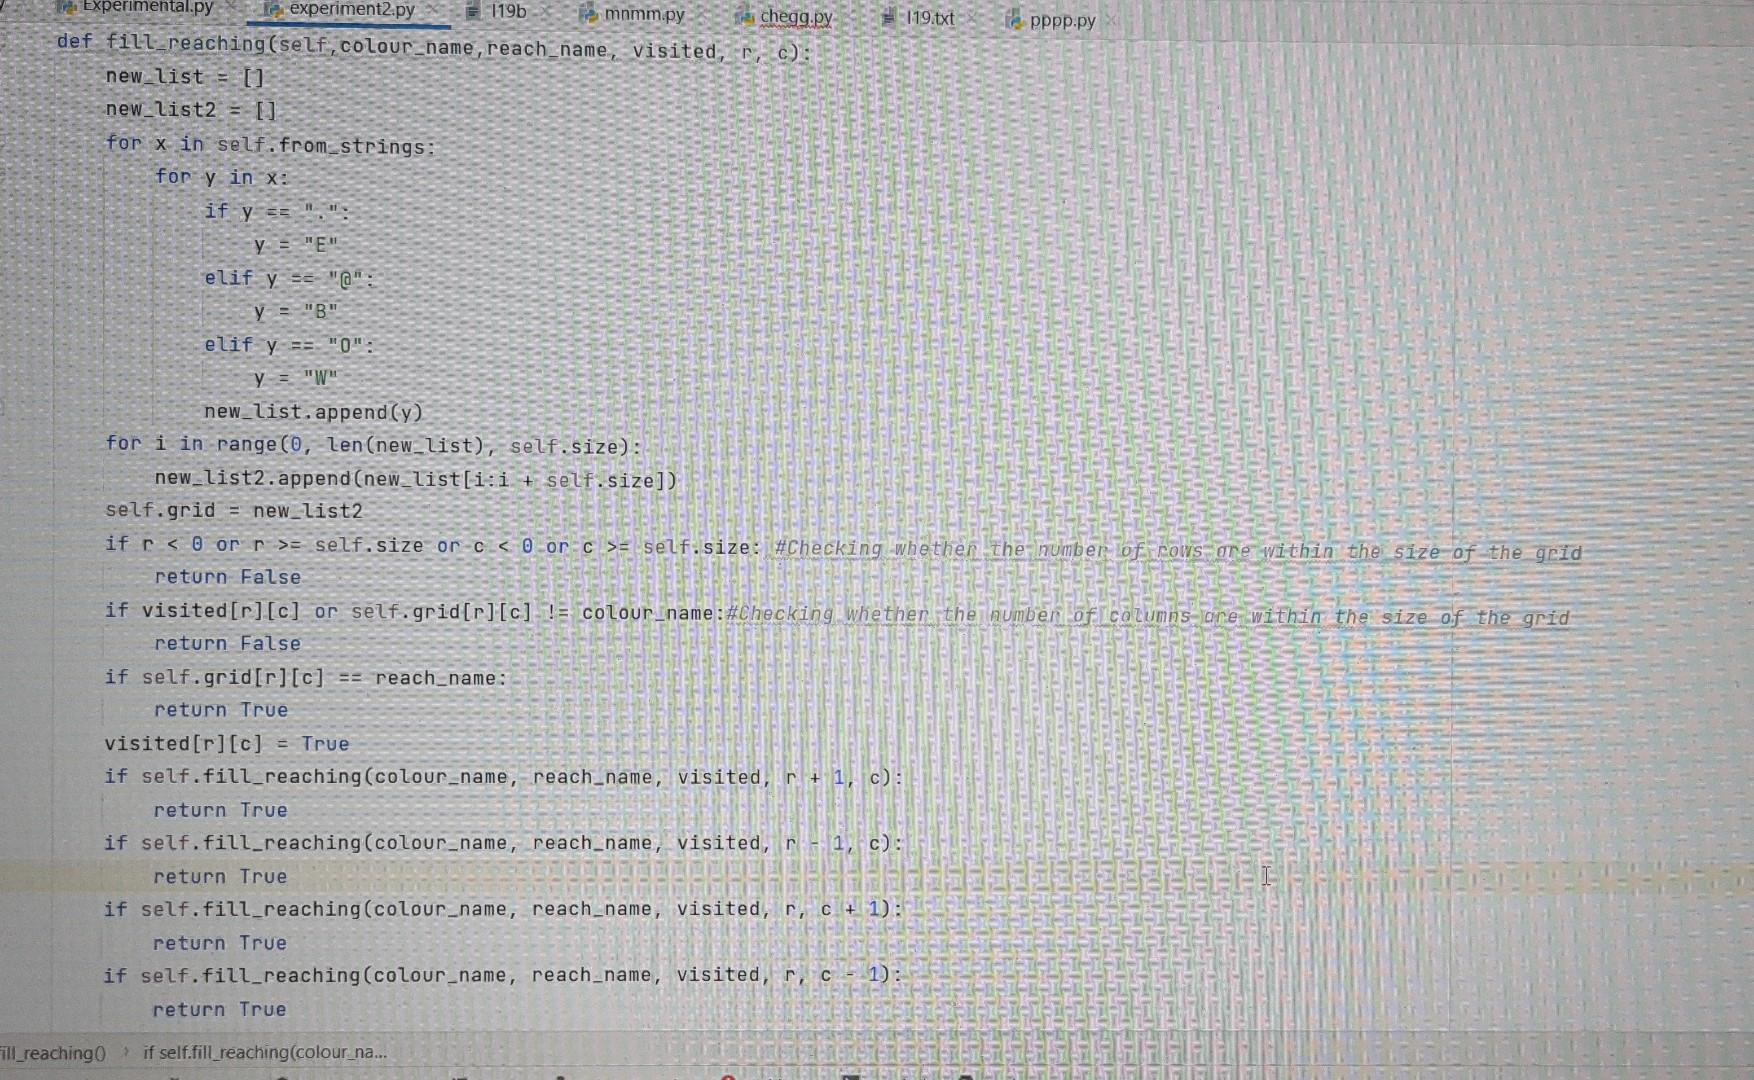Switch to the l19.txt tab
This screenshot has height=1080, width=1754.
(930, 18)
